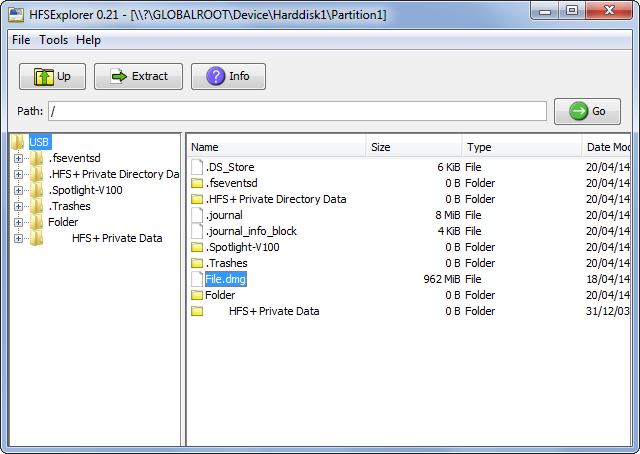640x454 pixels.
Task: Click .Trashes folder icon in file list
Action: pos(197,263)
